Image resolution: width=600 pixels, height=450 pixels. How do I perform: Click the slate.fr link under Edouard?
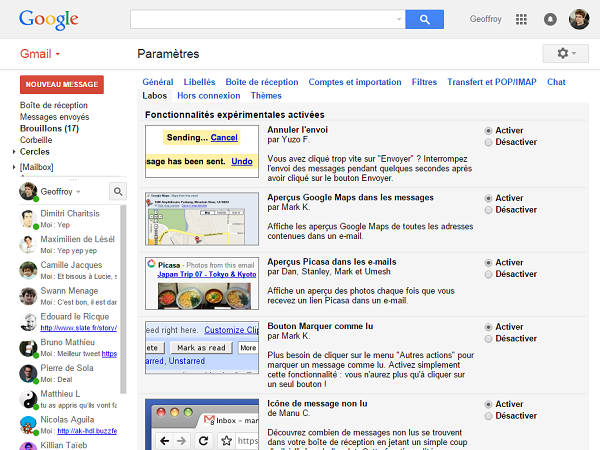pos(78,328)
